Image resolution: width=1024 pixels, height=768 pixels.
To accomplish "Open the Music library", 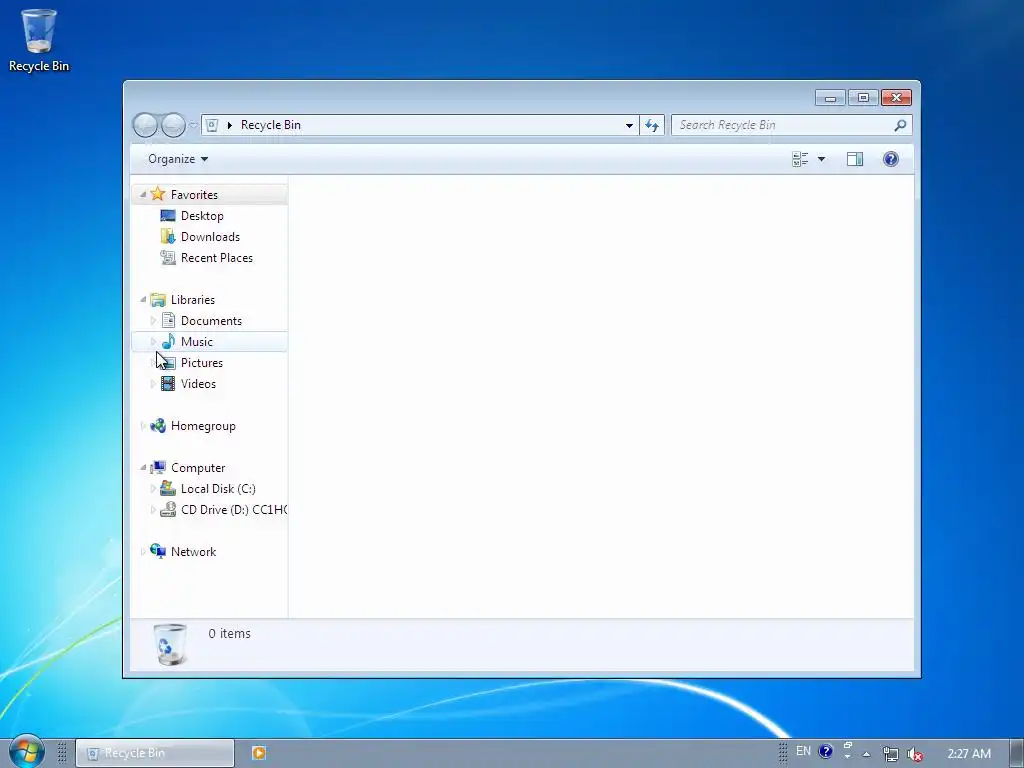I will coord(197,342).
